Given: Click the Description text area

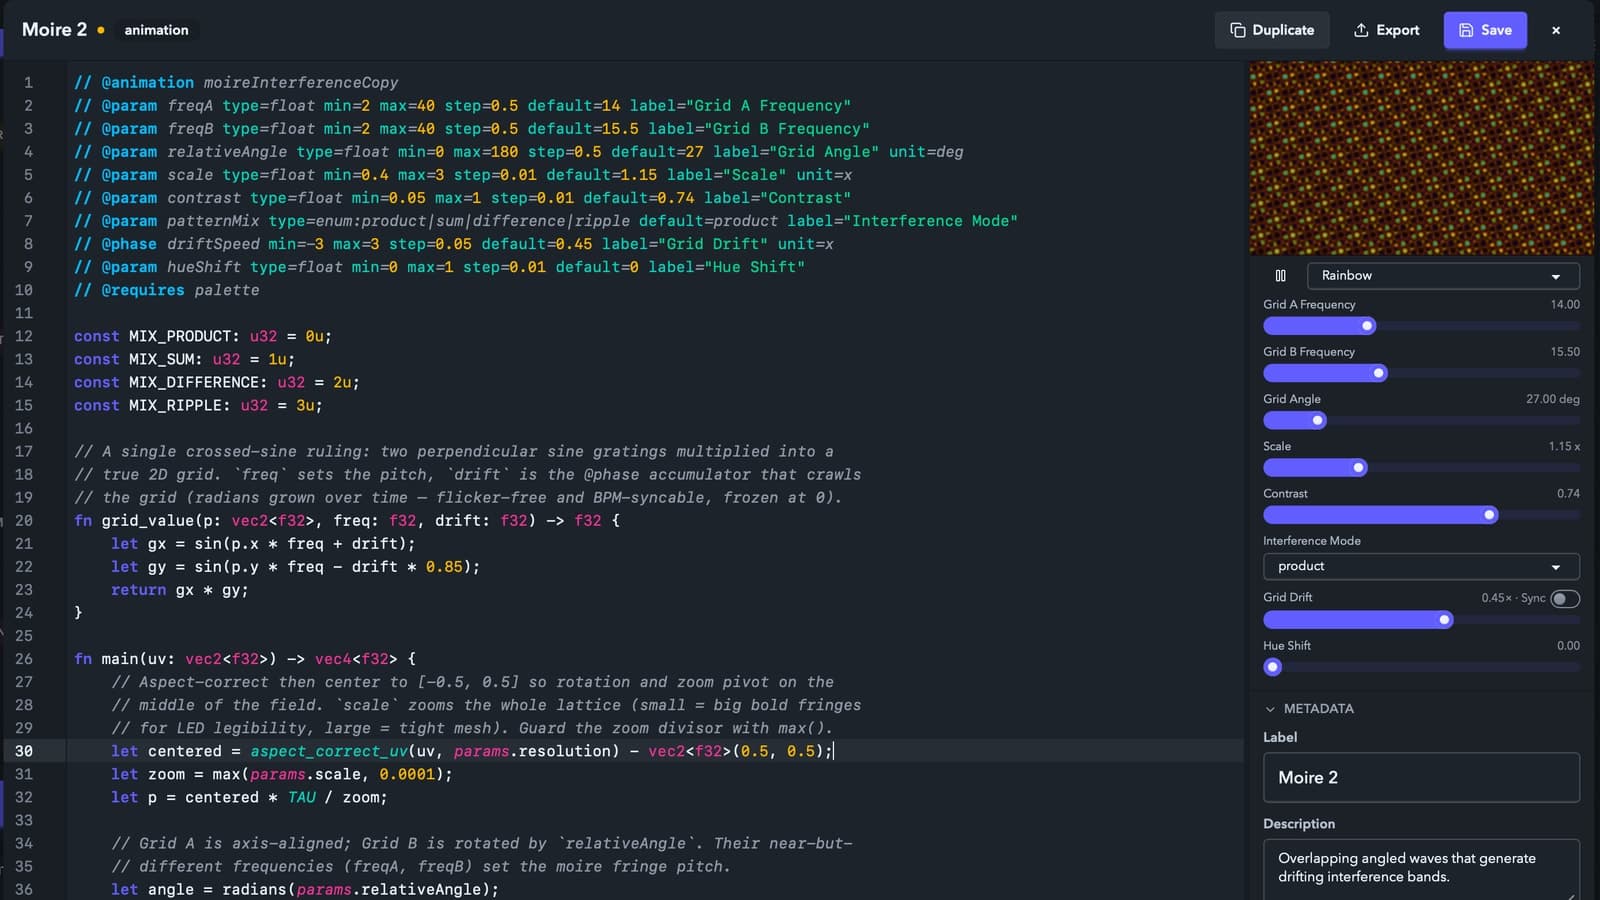Looking at the screenshot, I should point(1421,869).
